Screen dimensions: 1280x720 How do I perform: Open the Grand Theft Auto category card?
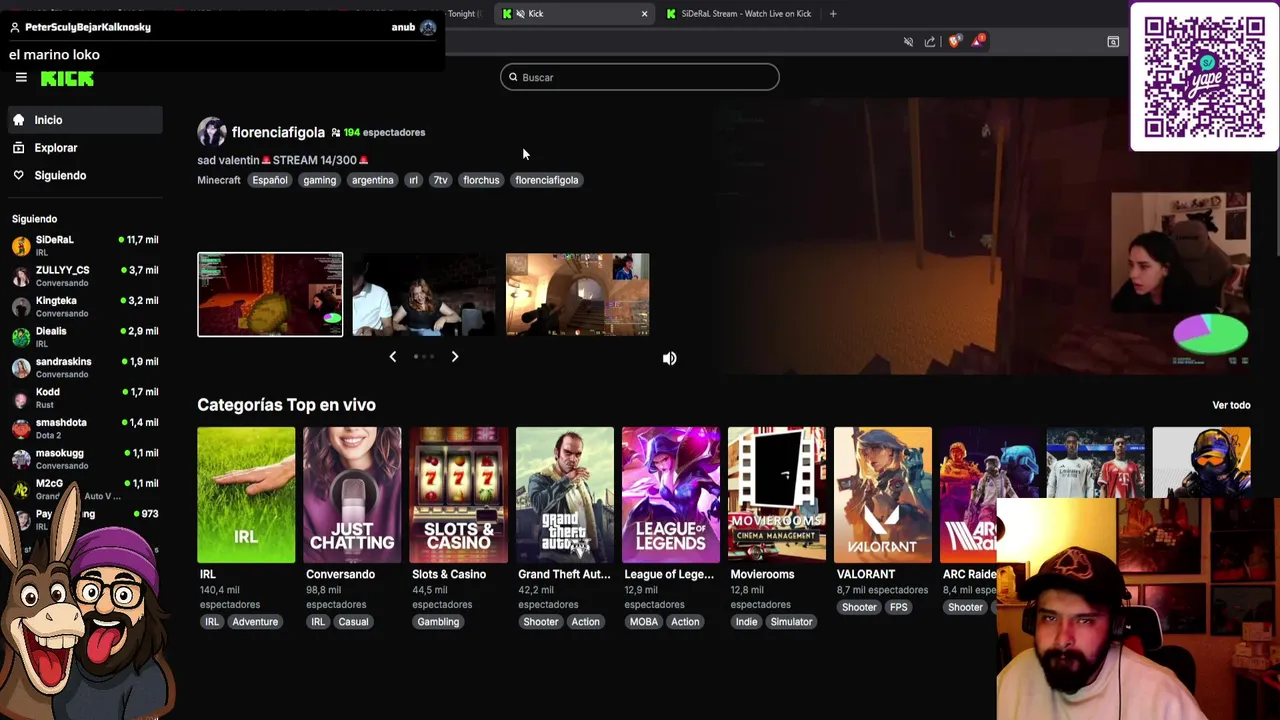pos(564,495)
